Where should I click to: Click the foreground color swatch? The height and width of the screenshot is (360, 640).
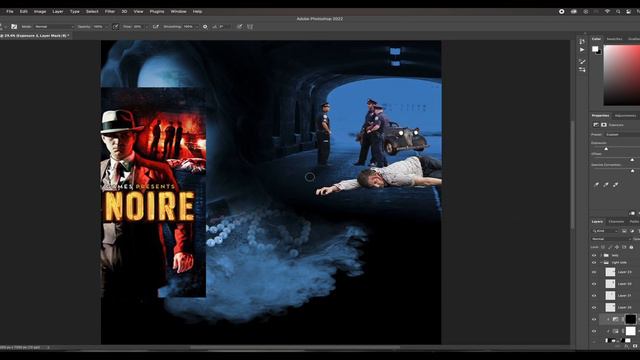tap(595, 49)
